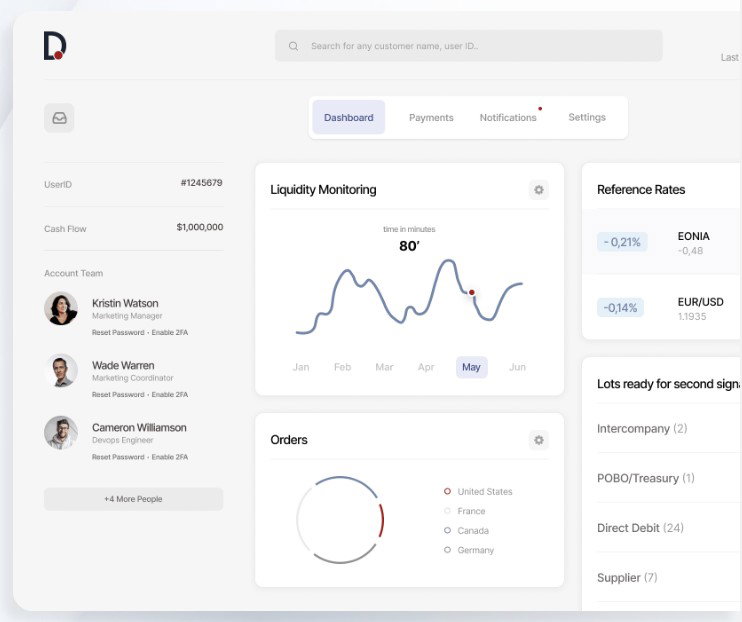The height and width of the screenshot is (622, 742).
Task: Select Apr on the liquidity chart
Action: (426, 367)
